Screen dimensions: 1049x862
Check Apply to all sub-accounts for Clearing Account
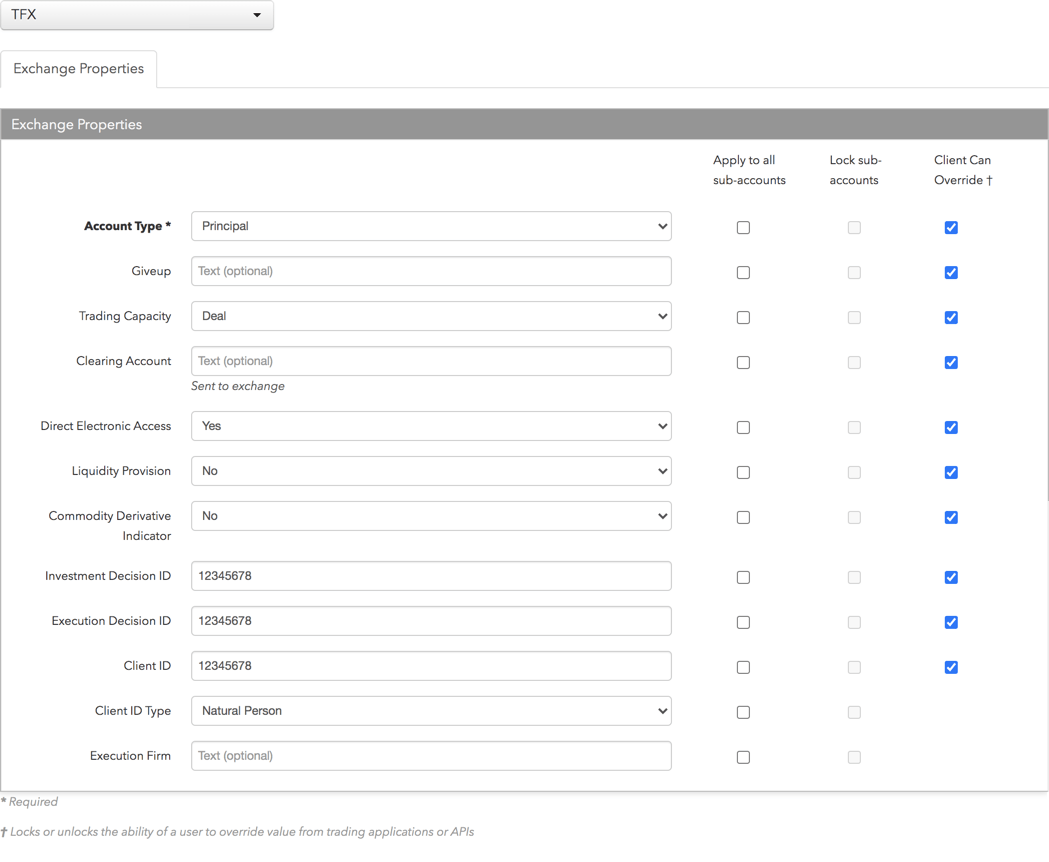point(743,362)
